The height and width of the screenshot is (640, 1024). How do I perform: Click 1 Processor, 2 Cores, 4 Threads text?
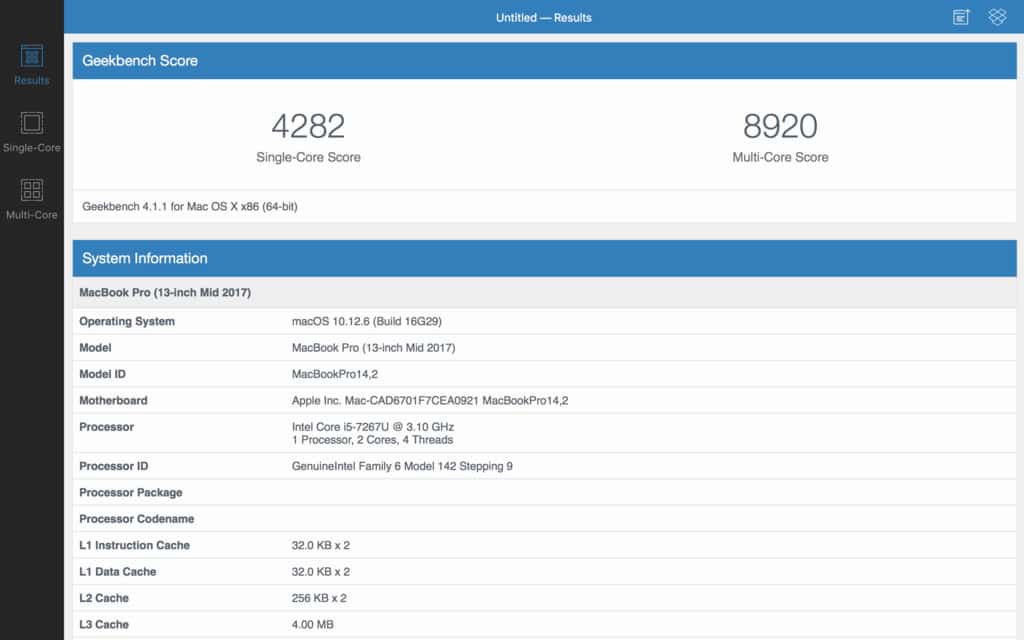click(x=372, y=440)
